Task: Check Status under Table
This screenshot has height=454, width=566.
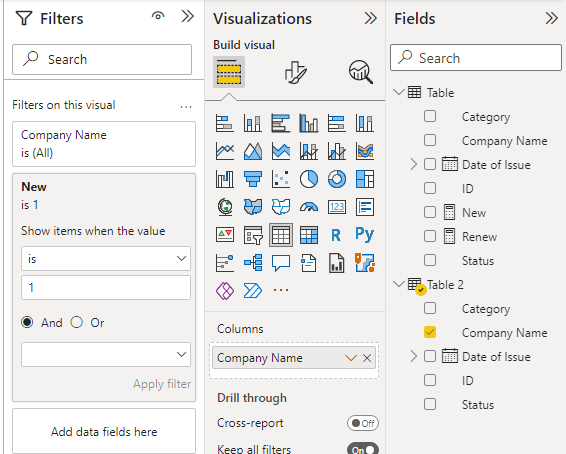Action: 430,260
